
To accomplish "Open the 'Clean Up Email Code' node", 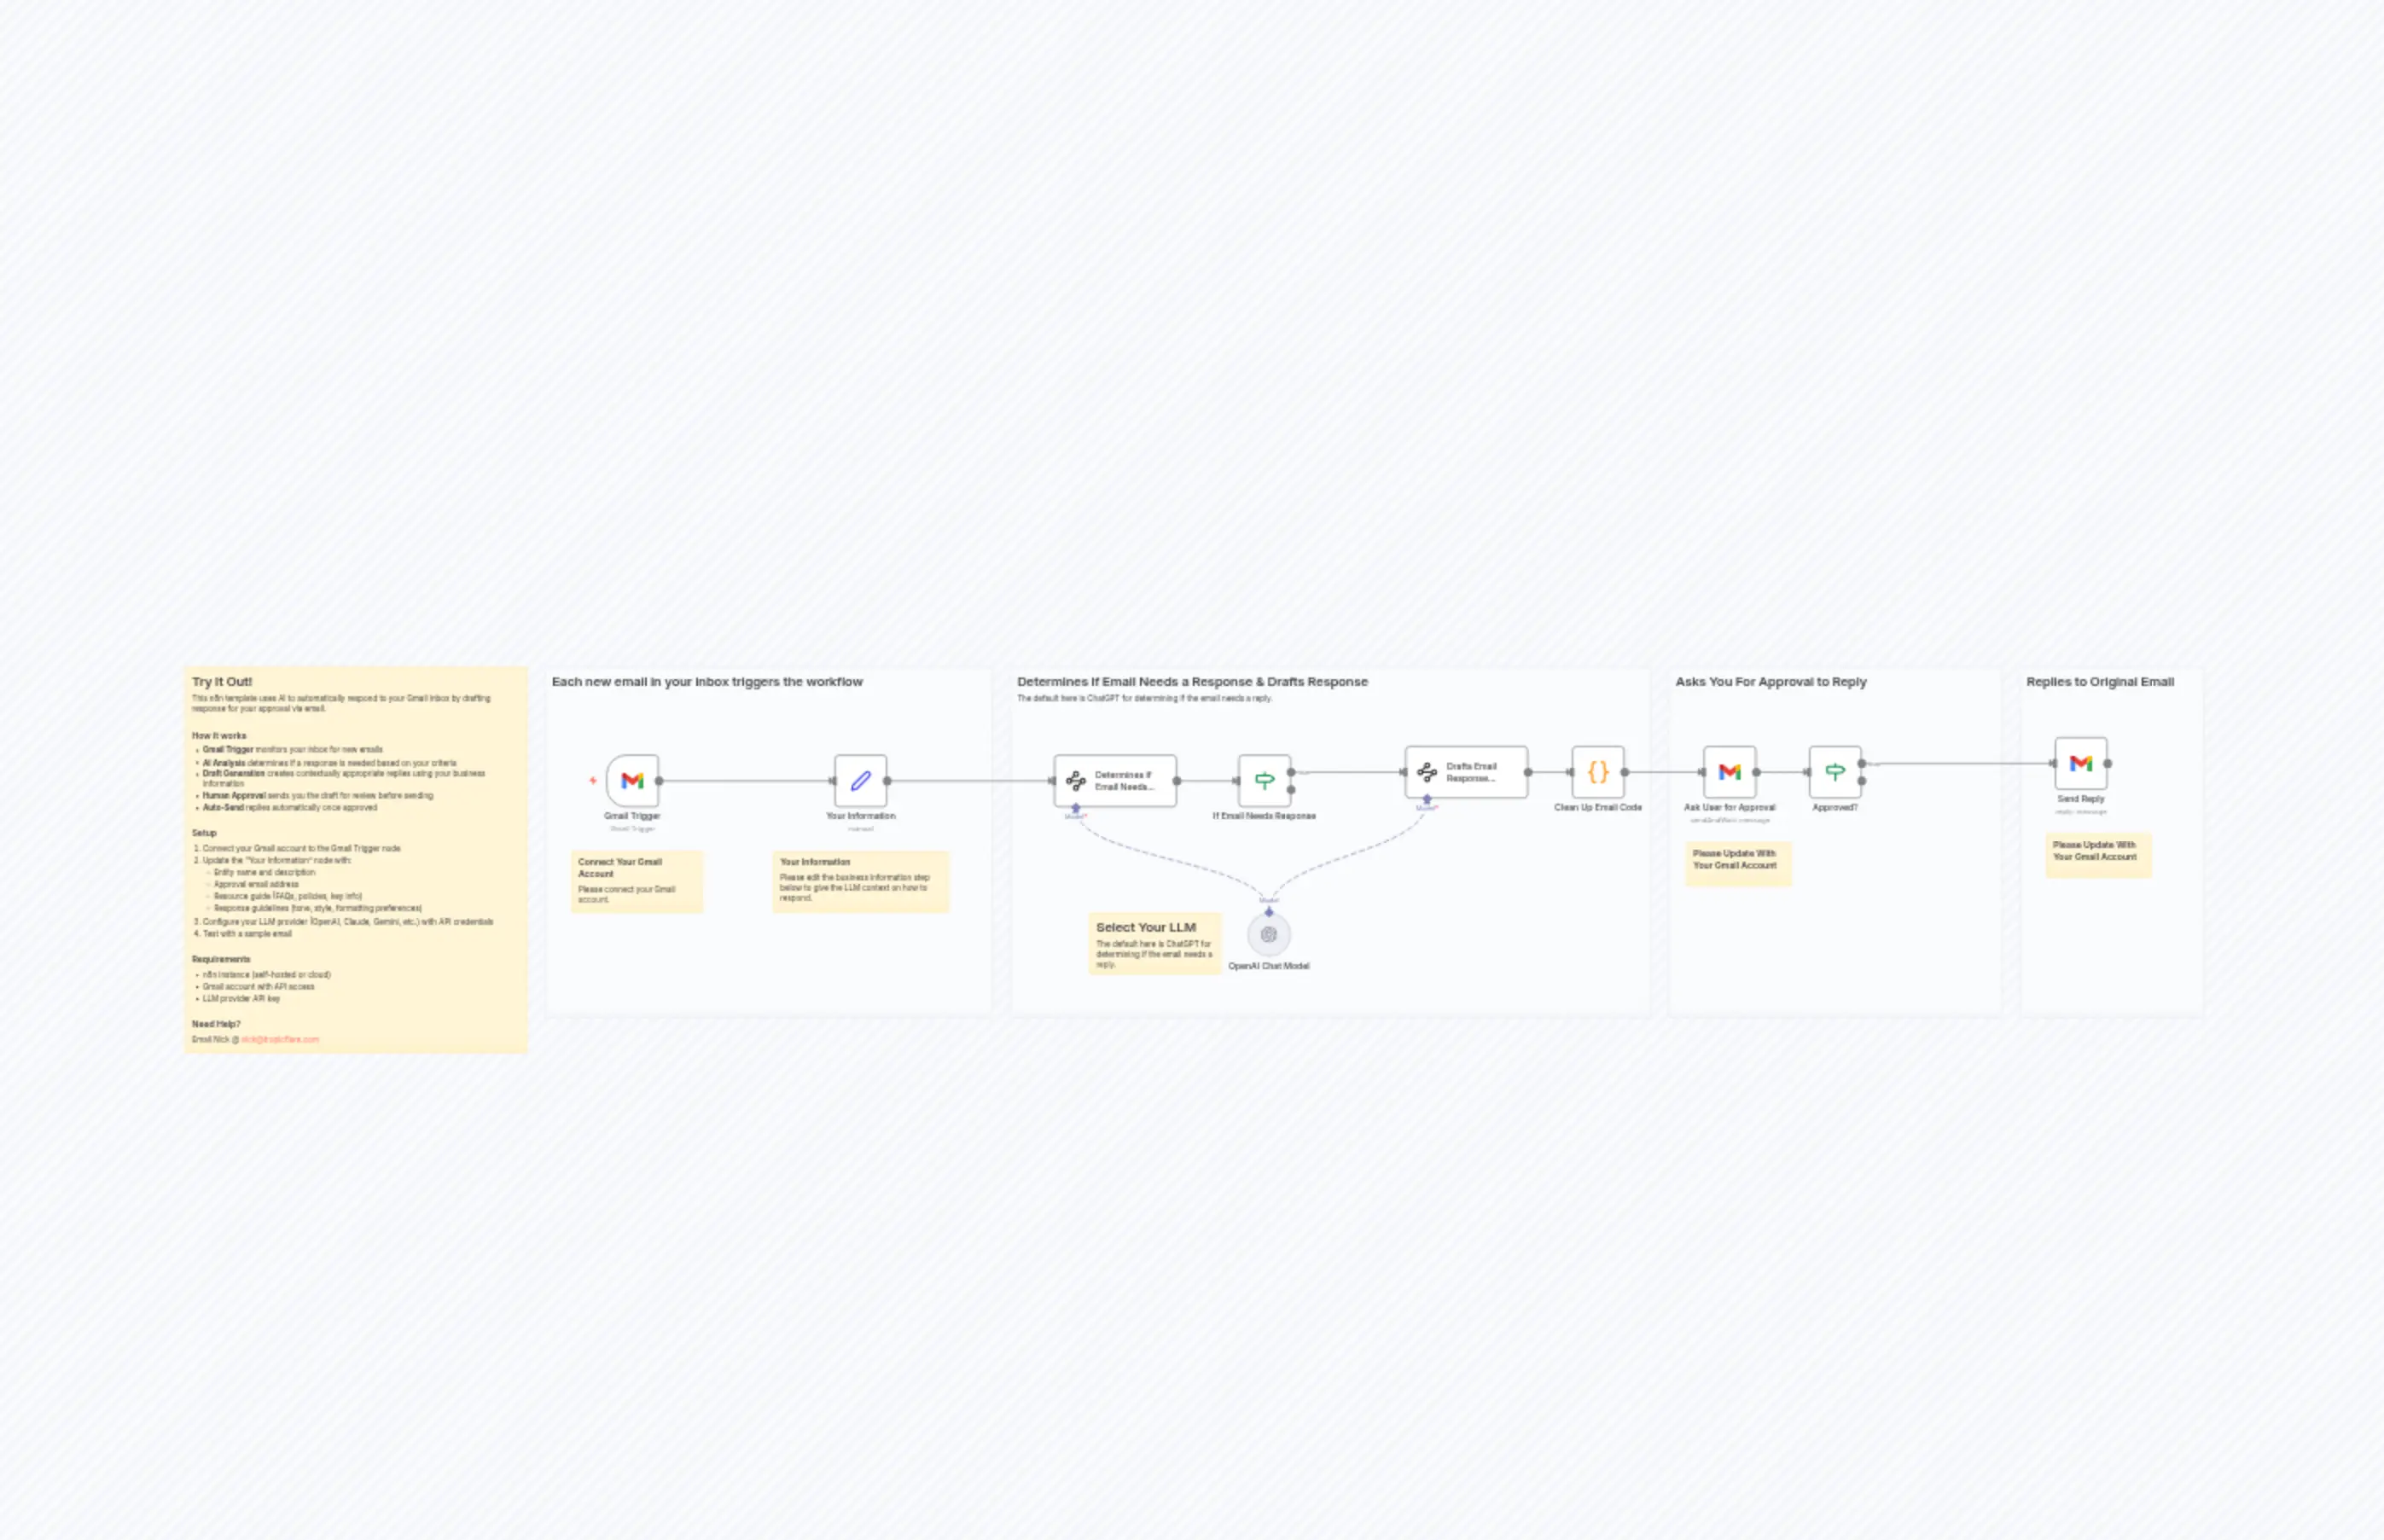I will 1597,771.
